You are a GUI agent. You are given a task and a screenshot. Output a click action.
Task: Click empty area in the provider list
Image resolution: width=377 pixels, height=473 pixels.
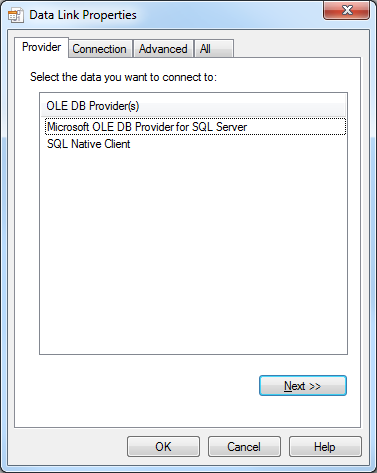tap(193, 253)
